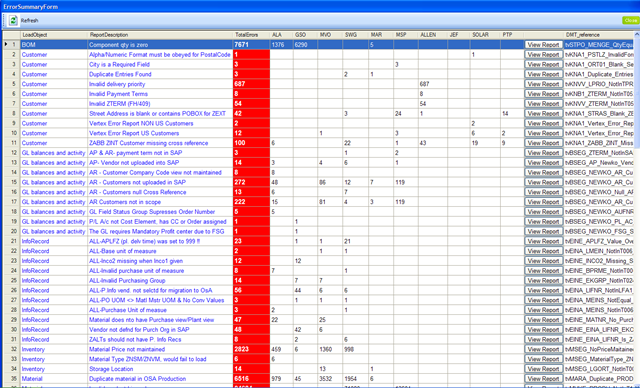View Report for AR Customers not in scope
The height and width of the screenshot is (388, 640).
543,202
